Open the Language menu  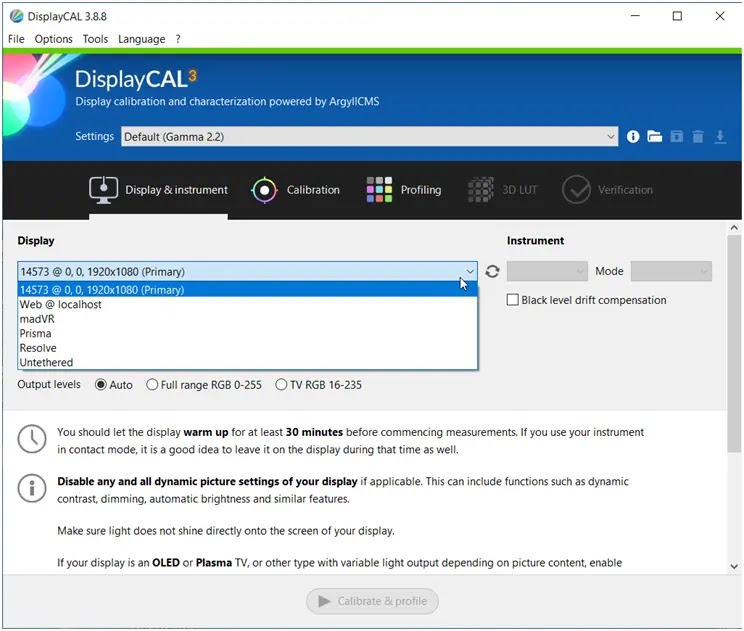tap(141, 39)
